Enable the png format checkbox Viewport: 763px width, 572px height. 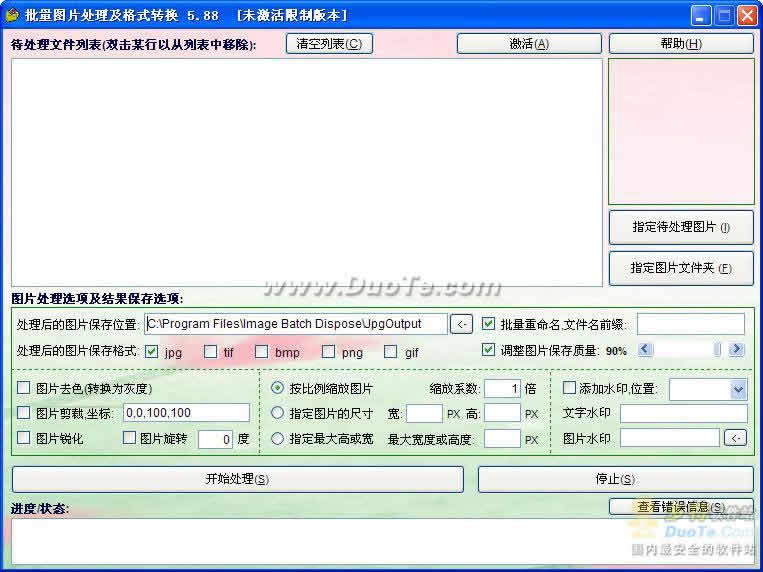coord(328,351)
